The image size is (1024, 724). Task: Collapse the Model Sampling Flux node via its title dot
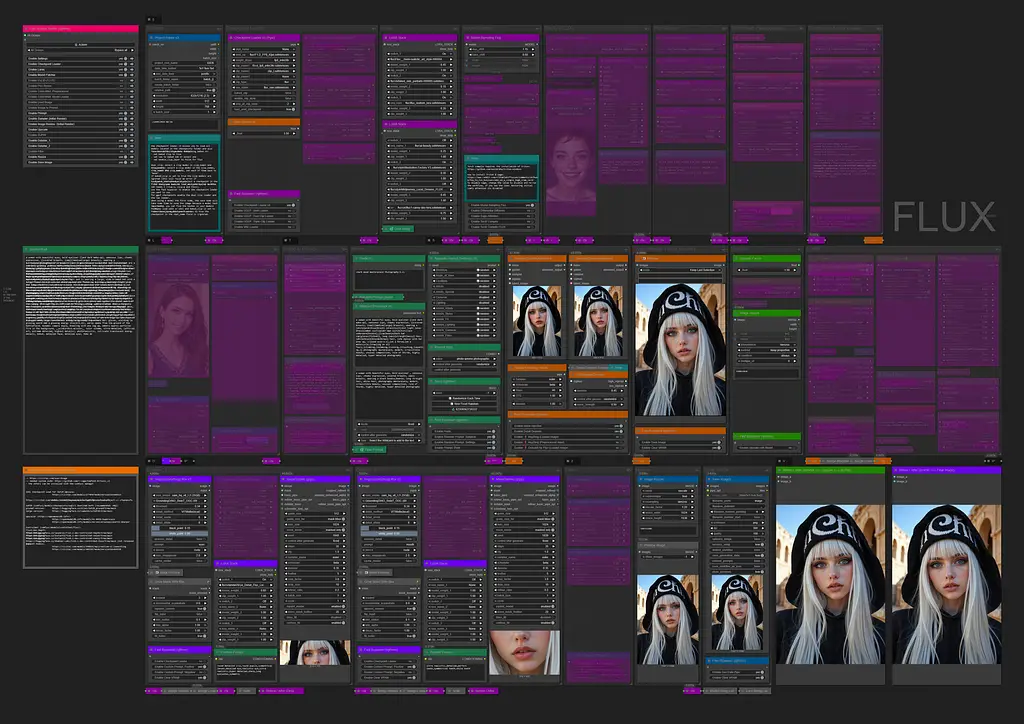click(x=467, y=38)
